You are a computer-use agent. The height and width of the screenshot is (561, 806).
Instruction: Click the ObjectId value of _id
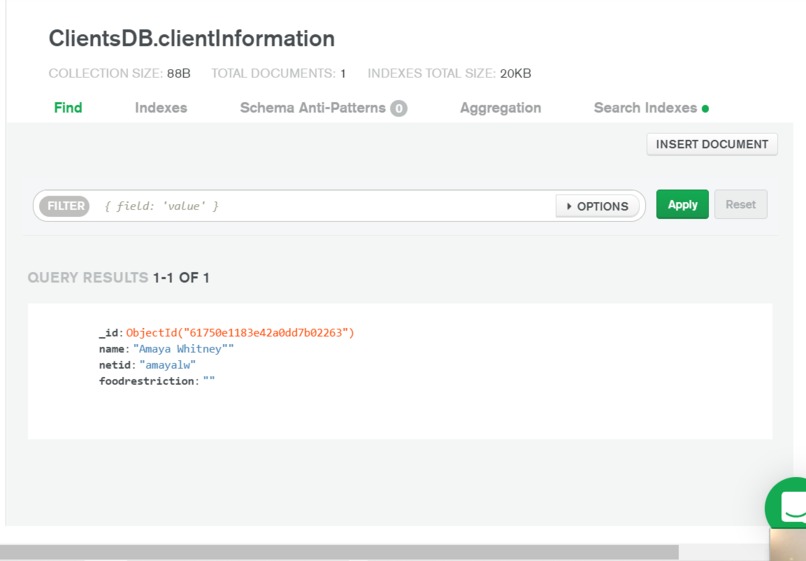pyautogui.click(x=240, y=332)
